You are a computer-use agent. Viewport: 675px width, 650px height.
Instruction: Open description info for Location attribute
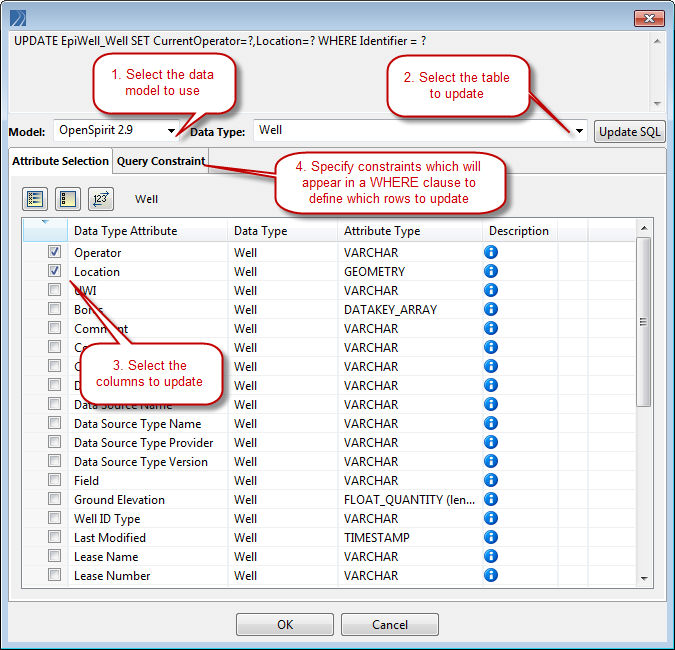491,271
